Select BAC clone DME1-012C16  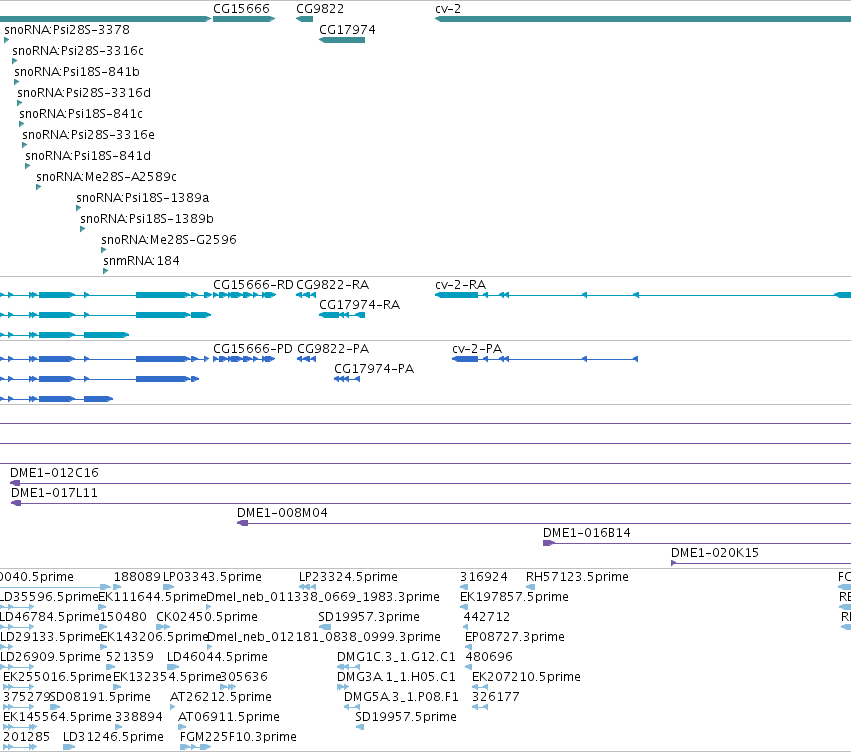point(54,473)
